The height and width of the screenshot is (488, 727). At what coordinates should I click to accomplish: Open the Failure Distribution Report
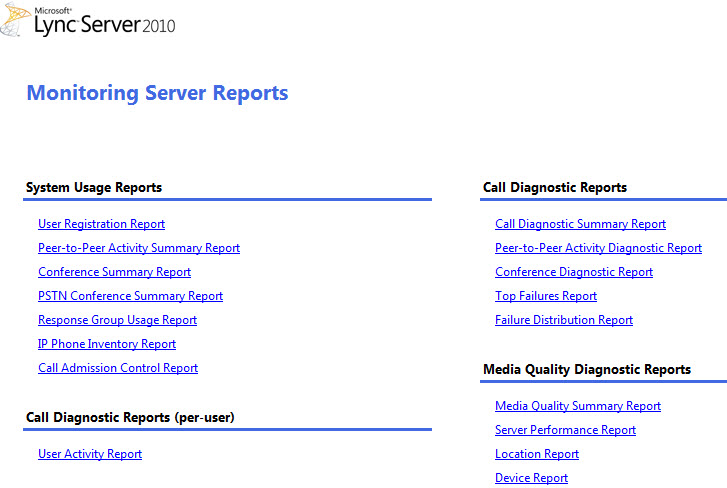pos(564,320)
